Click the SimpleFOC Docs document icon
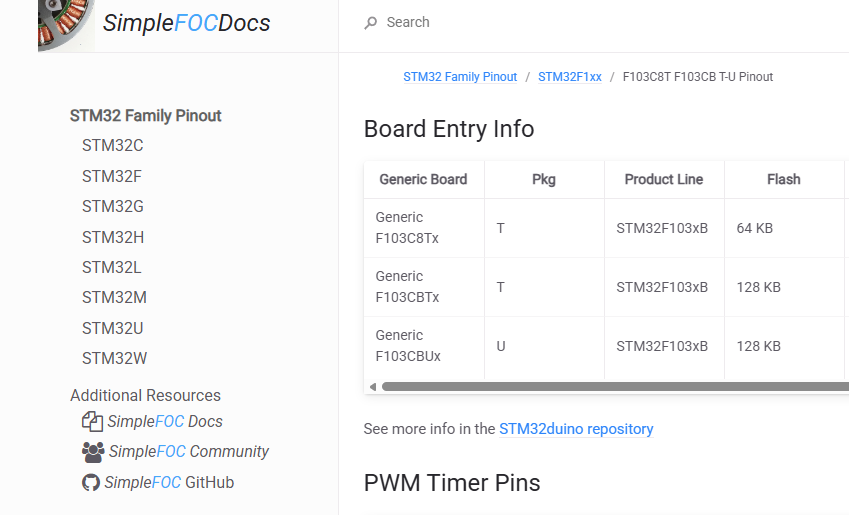The height and width of the screenshot is (515, 849). pos(92,421)
